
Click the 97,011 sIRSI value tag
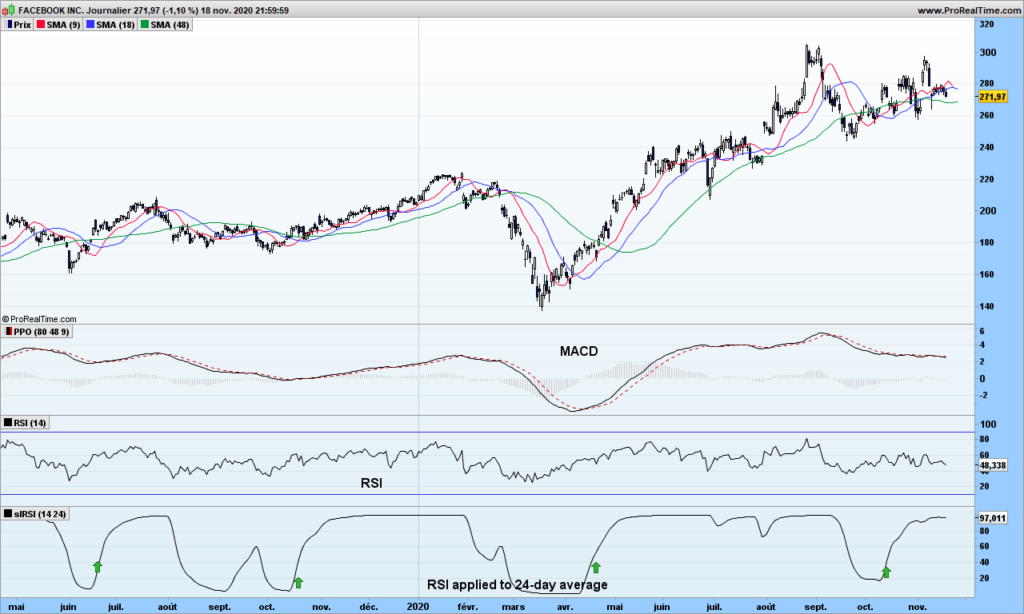pos(993,518)
